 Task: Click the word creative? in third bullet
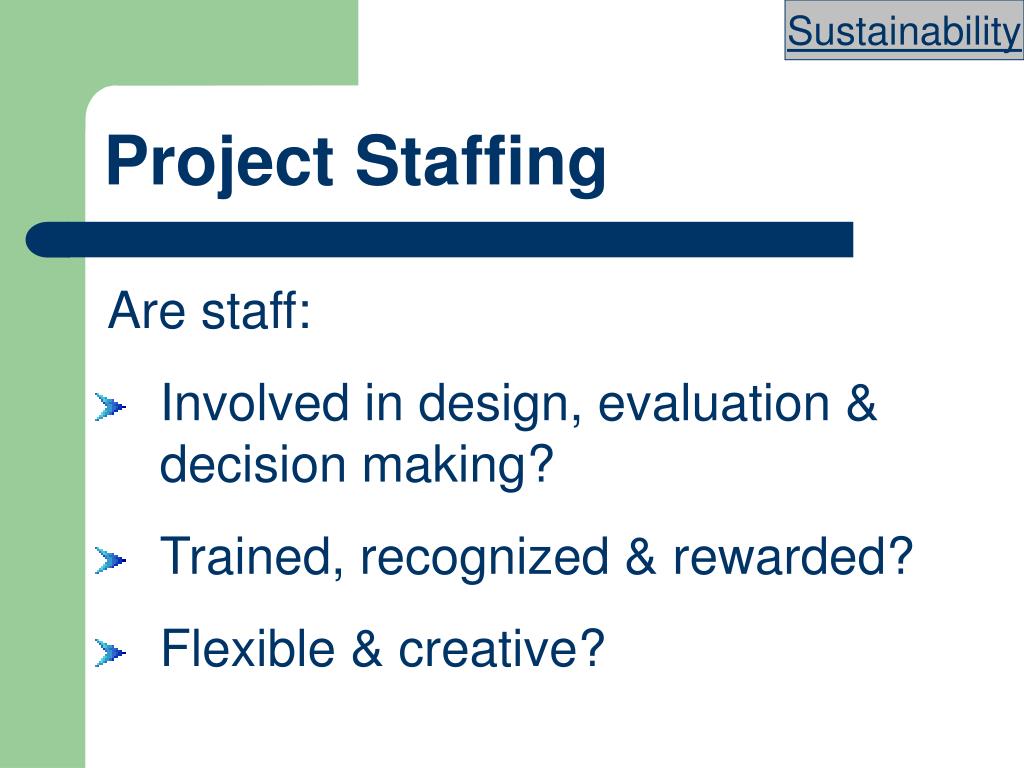pos(502,648)
